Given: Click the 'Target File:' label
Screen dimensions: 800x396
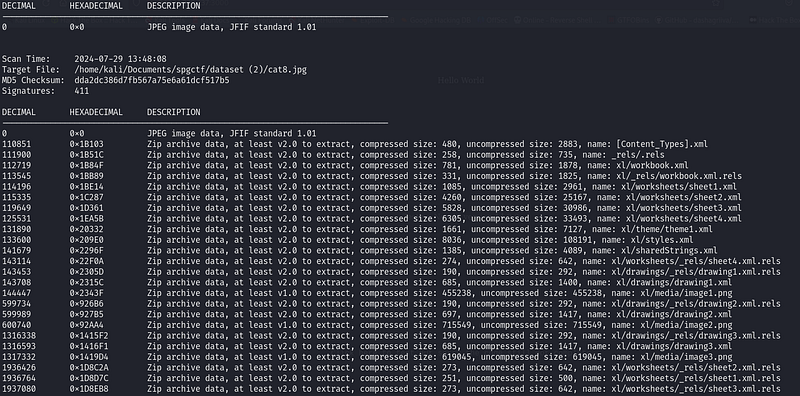Looking at the screenshot, I should point(31,70).
